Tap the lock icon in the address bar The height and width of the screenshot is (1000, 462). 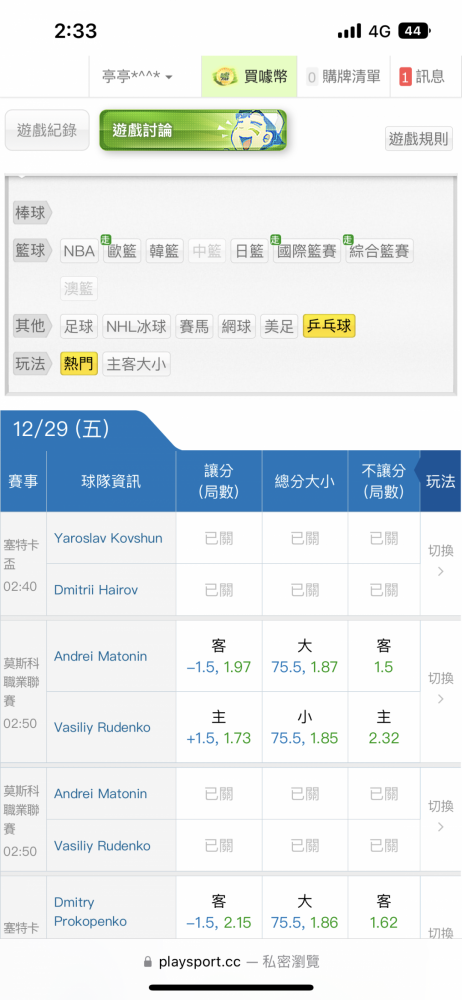coord(148,961)
